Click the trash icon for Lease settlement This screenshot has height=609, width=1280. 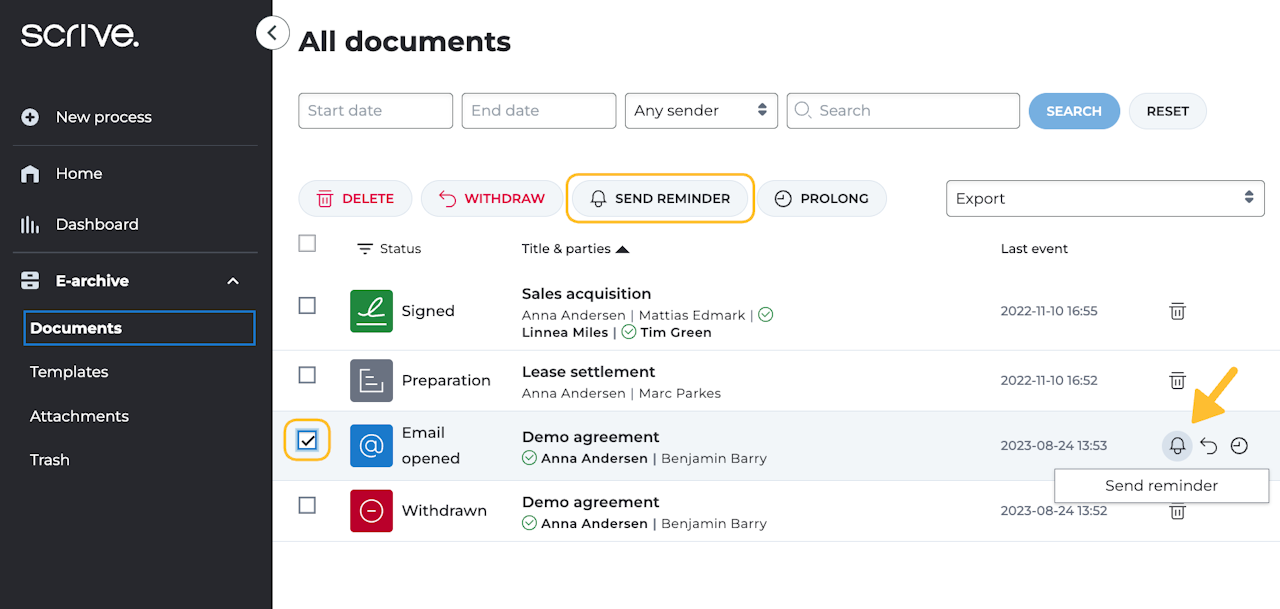[x=1177, y=380]
